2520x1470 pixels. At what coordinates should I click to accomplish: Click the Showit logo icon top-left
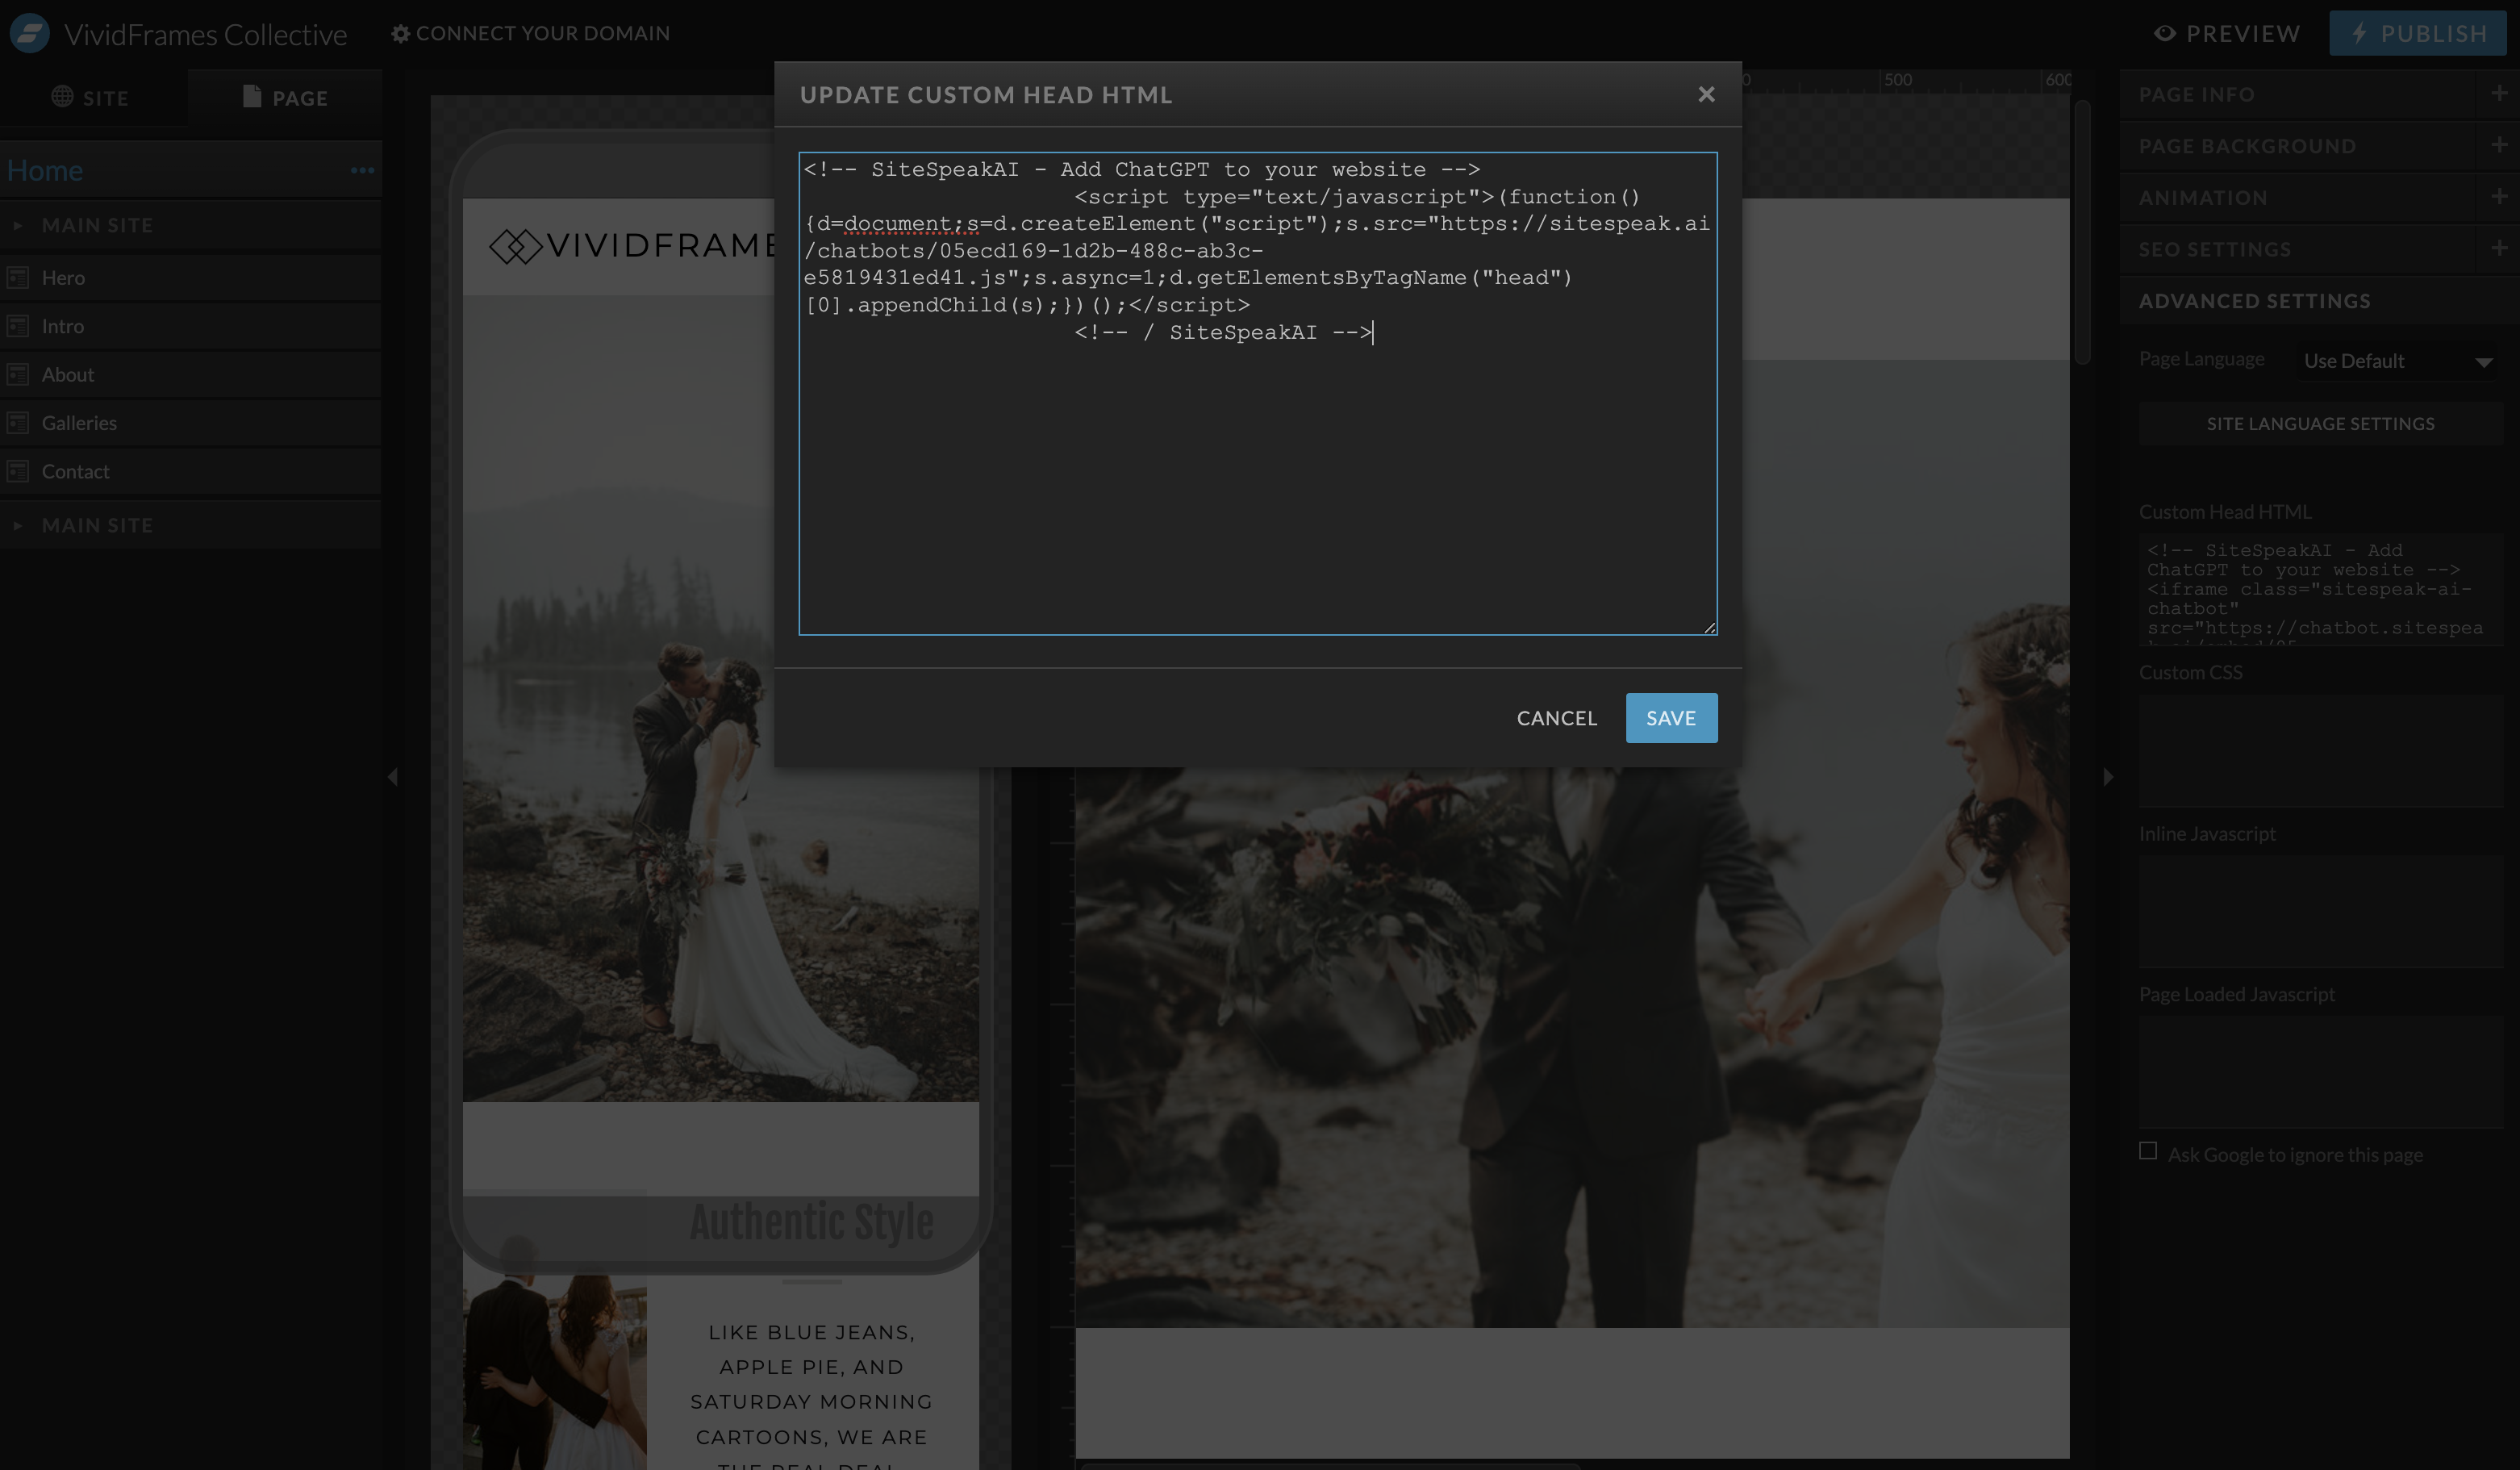[29, 33]
